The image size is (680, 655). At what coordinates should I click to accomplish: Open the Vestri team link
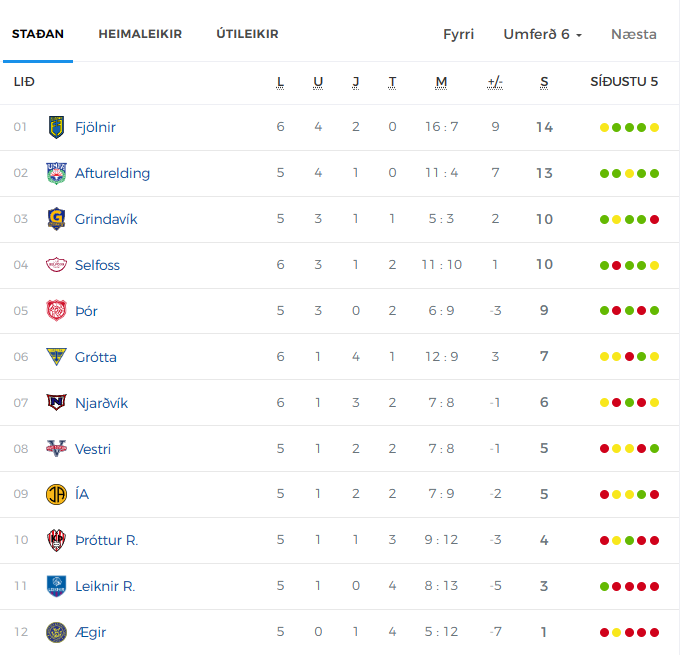coord(93,449)
